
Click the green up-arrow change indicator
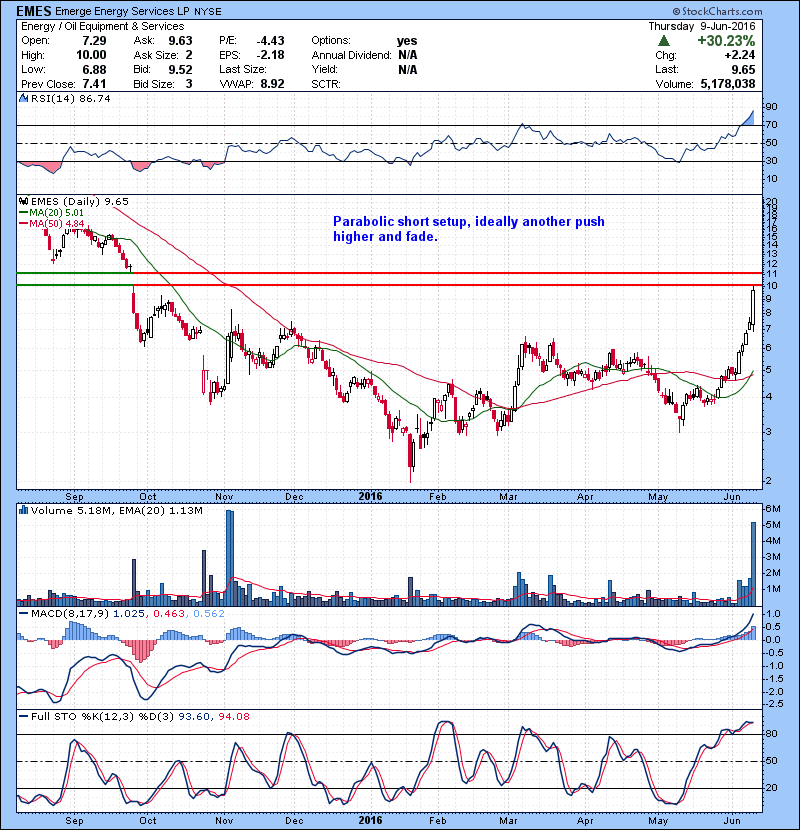(664, 41)
